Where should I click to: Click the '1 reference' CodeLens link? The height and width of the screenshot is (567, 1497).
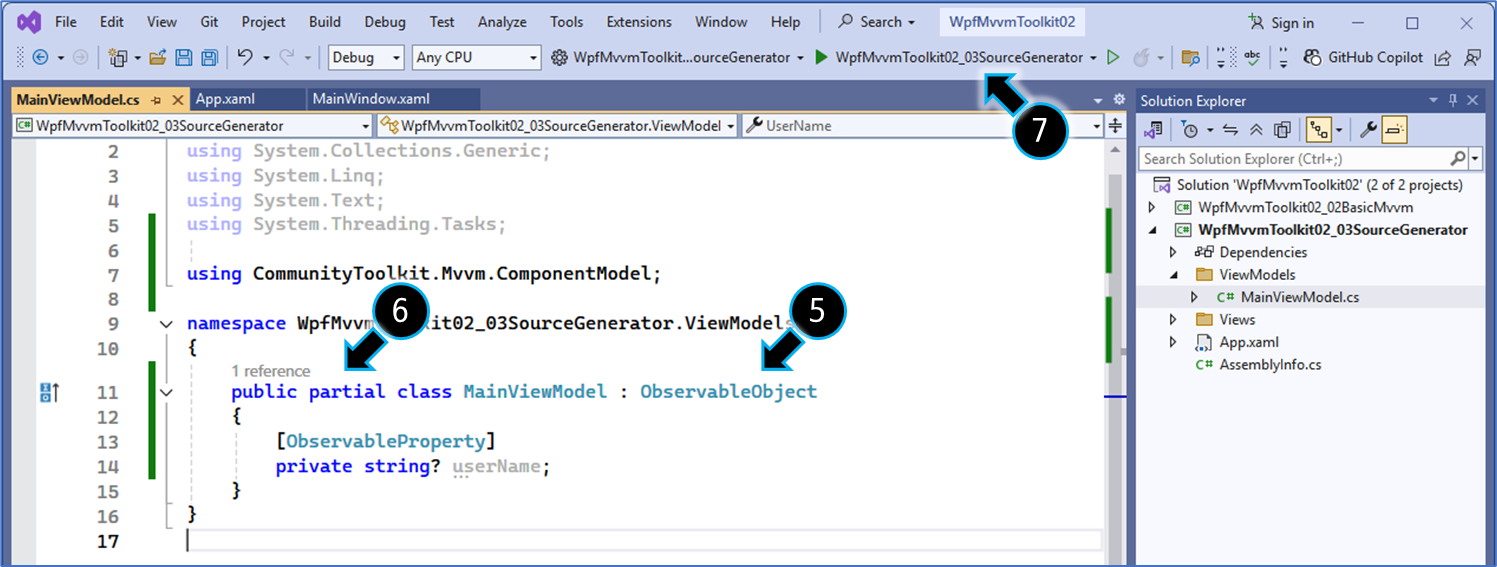tap(271, 371)
